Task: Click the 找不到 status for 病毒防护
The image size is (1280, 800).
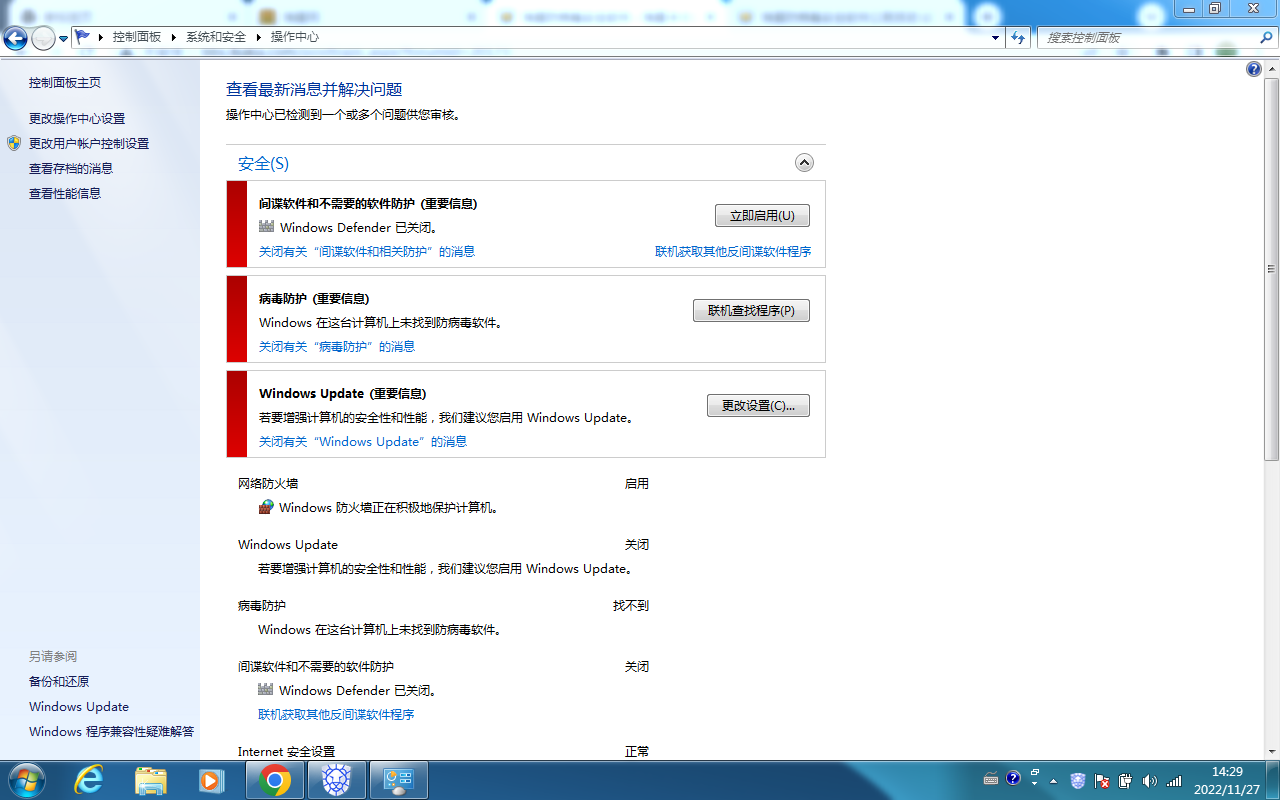Action: click(631, 606)
